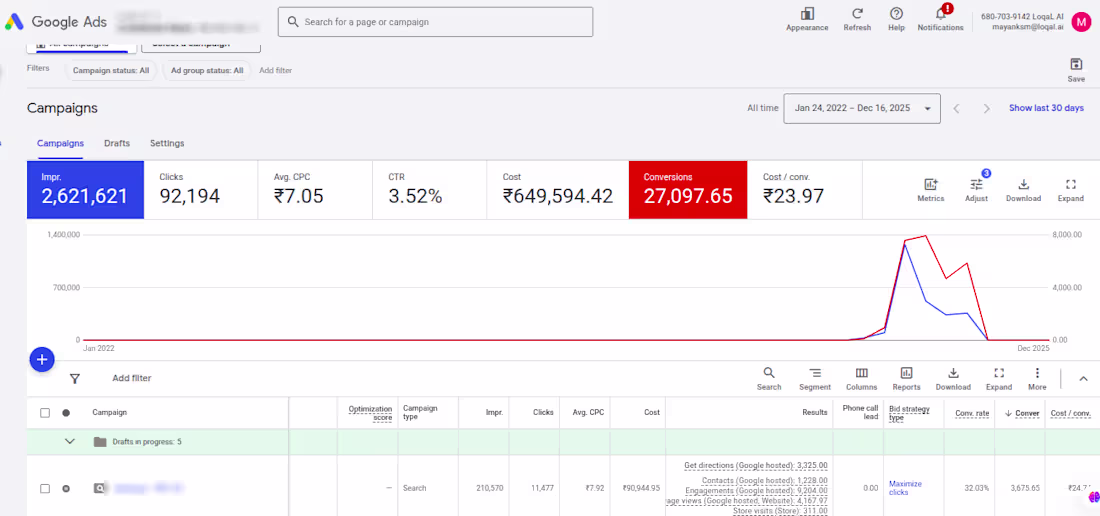The image size is (1100, 516).
Task: Download chart data icon beside Adjust
Action: (x=1024, y=184)
